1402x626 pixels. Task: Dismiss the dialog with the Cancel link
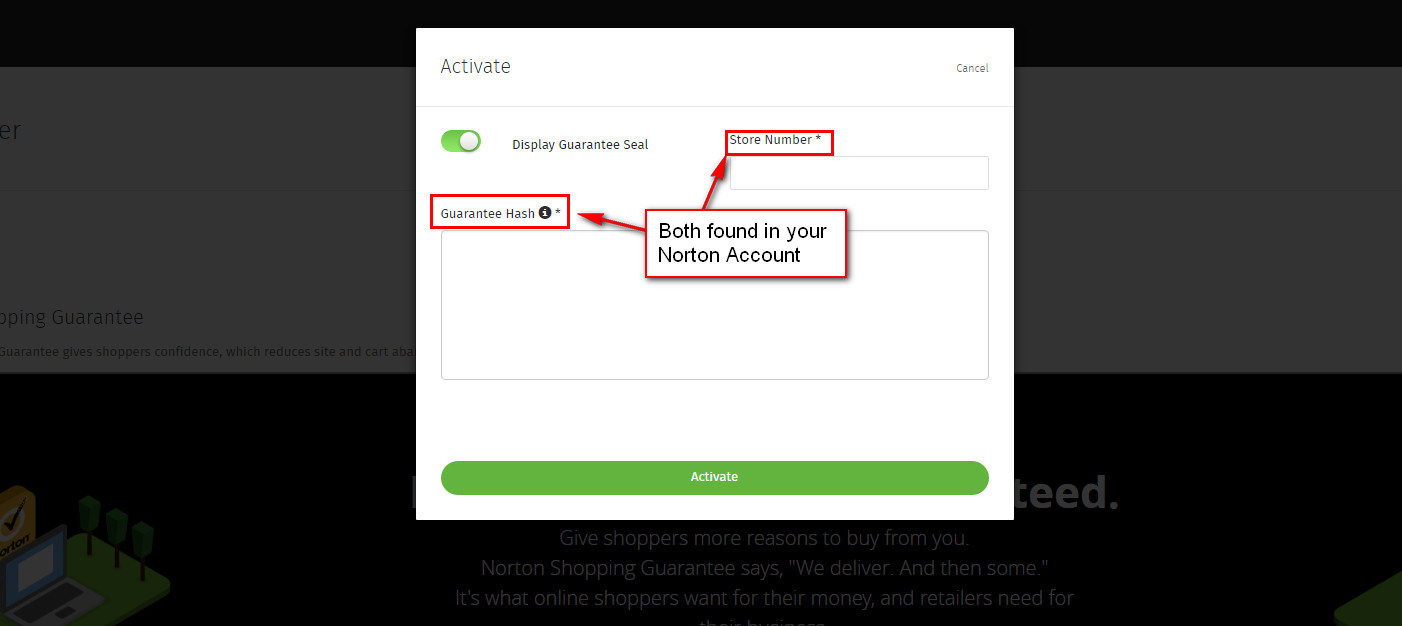pyautogui.click(x=972, y=68)
